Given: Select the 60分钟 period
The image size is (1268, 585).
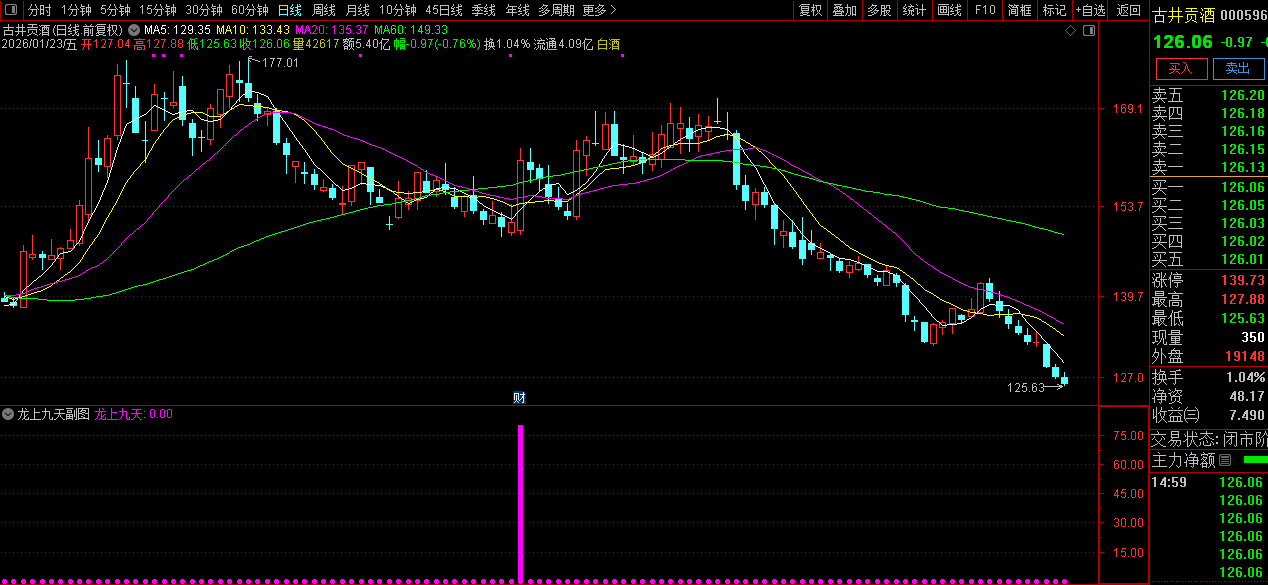Looking at the screenshot, I should 250,10.
